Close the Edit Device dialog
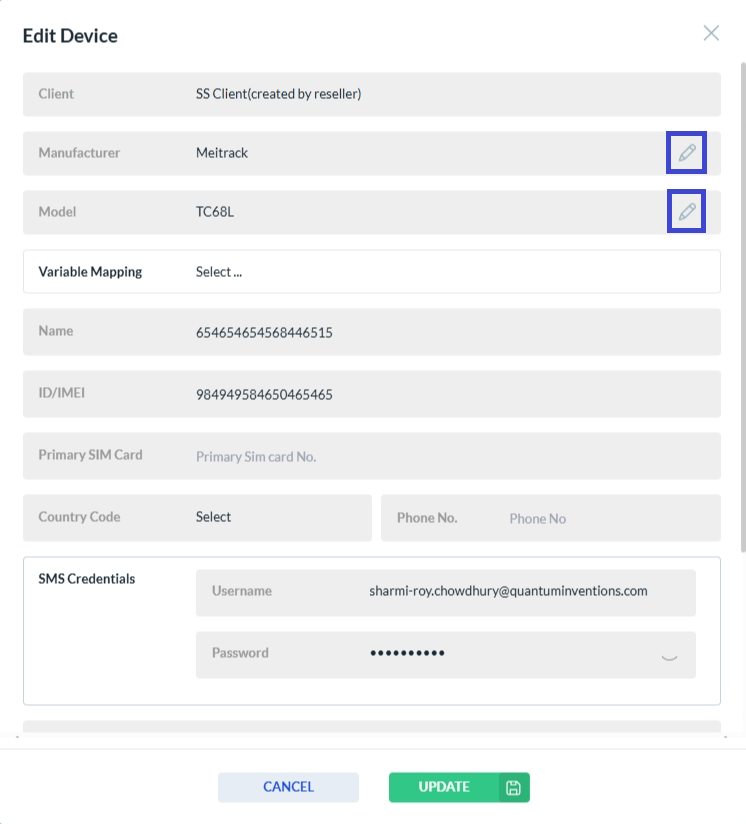The image size is (746, 824). [711, 33]
